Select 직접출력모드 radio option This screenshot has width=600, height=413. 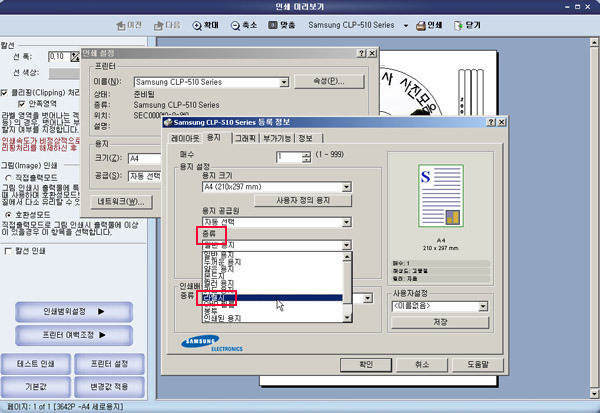point(8,178)
